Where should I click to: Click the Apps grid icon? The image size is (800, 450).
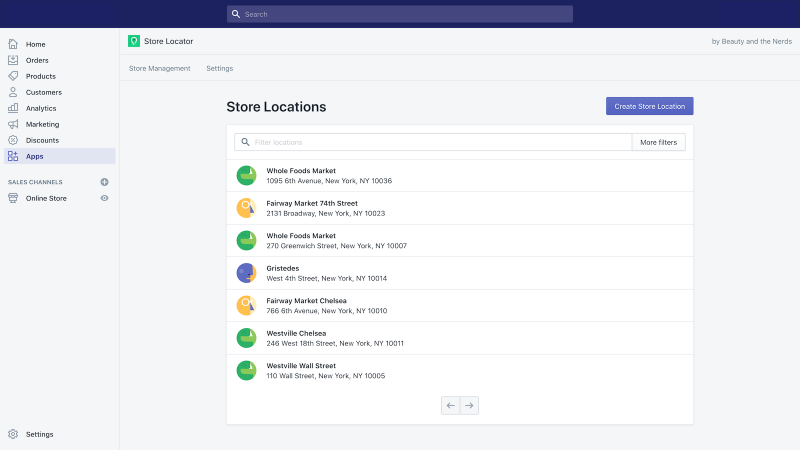click(13, 156)
